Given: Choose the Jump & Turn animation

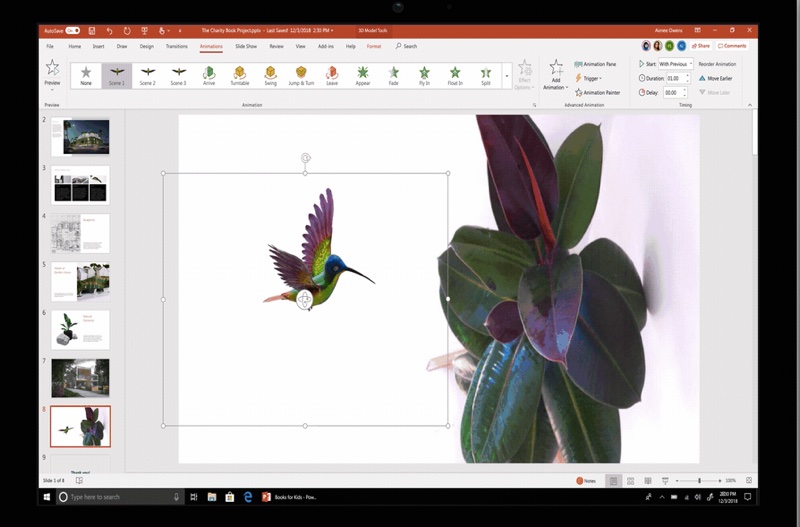Looking at the screenshot, I should pos(301,75).
